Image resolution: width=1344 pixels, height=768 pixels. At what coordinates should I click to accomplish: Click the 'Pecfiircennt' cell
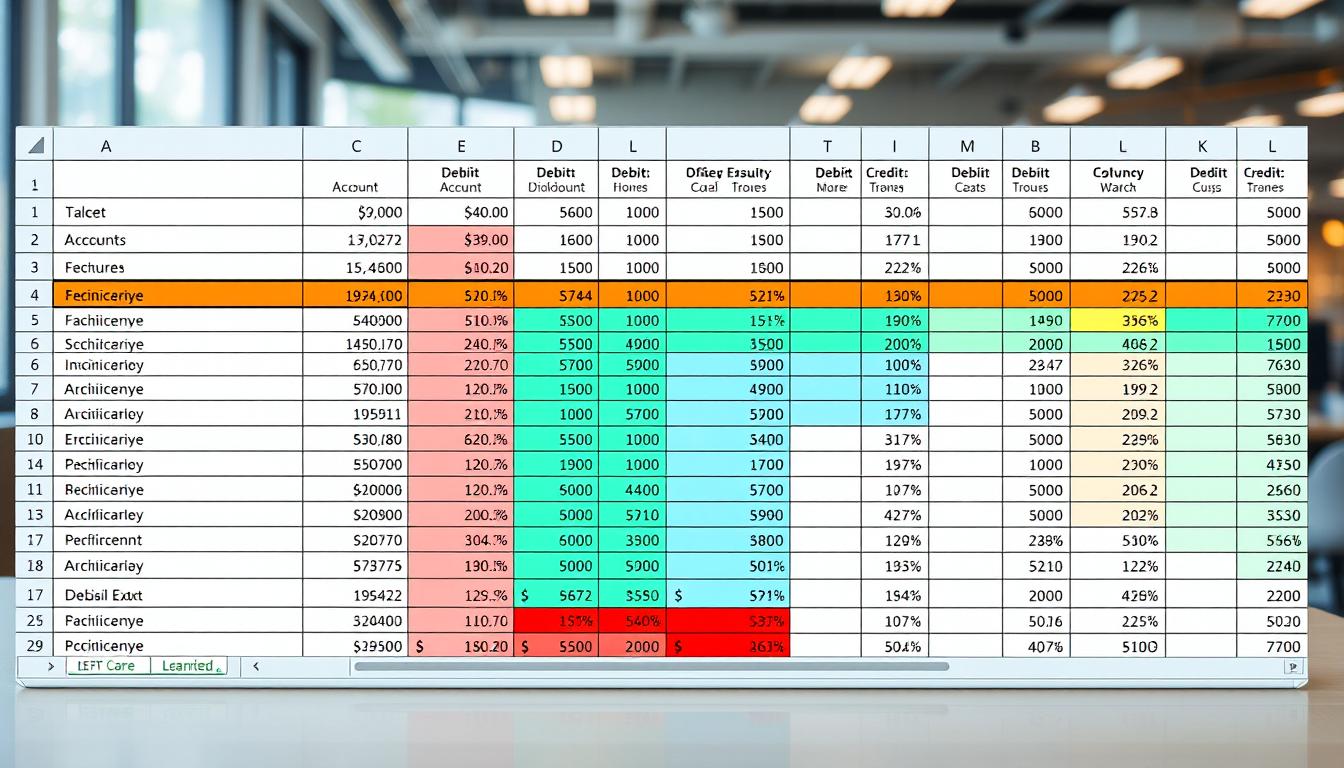tap(178, 540)
